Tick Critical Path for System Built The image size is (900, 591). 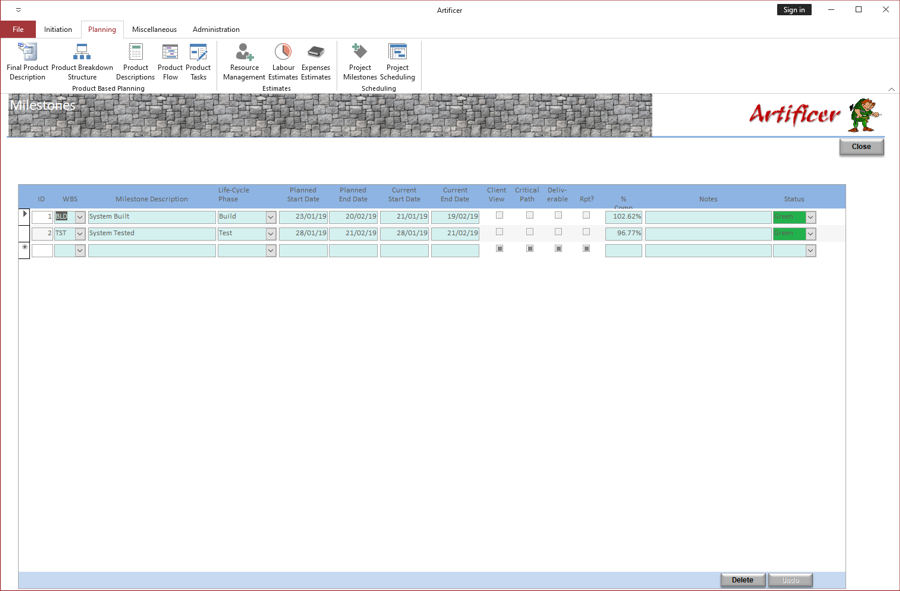click(x=530, y=215)
